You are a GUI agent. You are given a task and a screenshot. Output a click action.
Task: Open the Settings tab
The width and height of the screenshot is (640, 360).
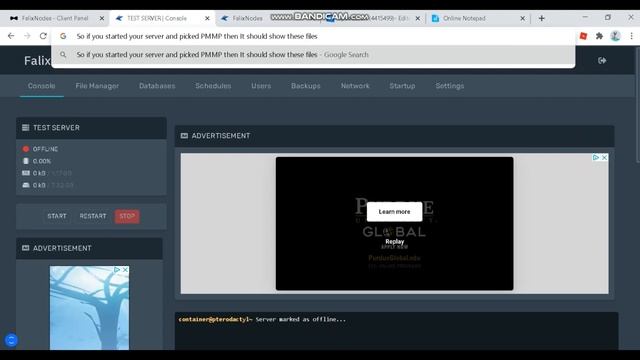tap(450, 86)
